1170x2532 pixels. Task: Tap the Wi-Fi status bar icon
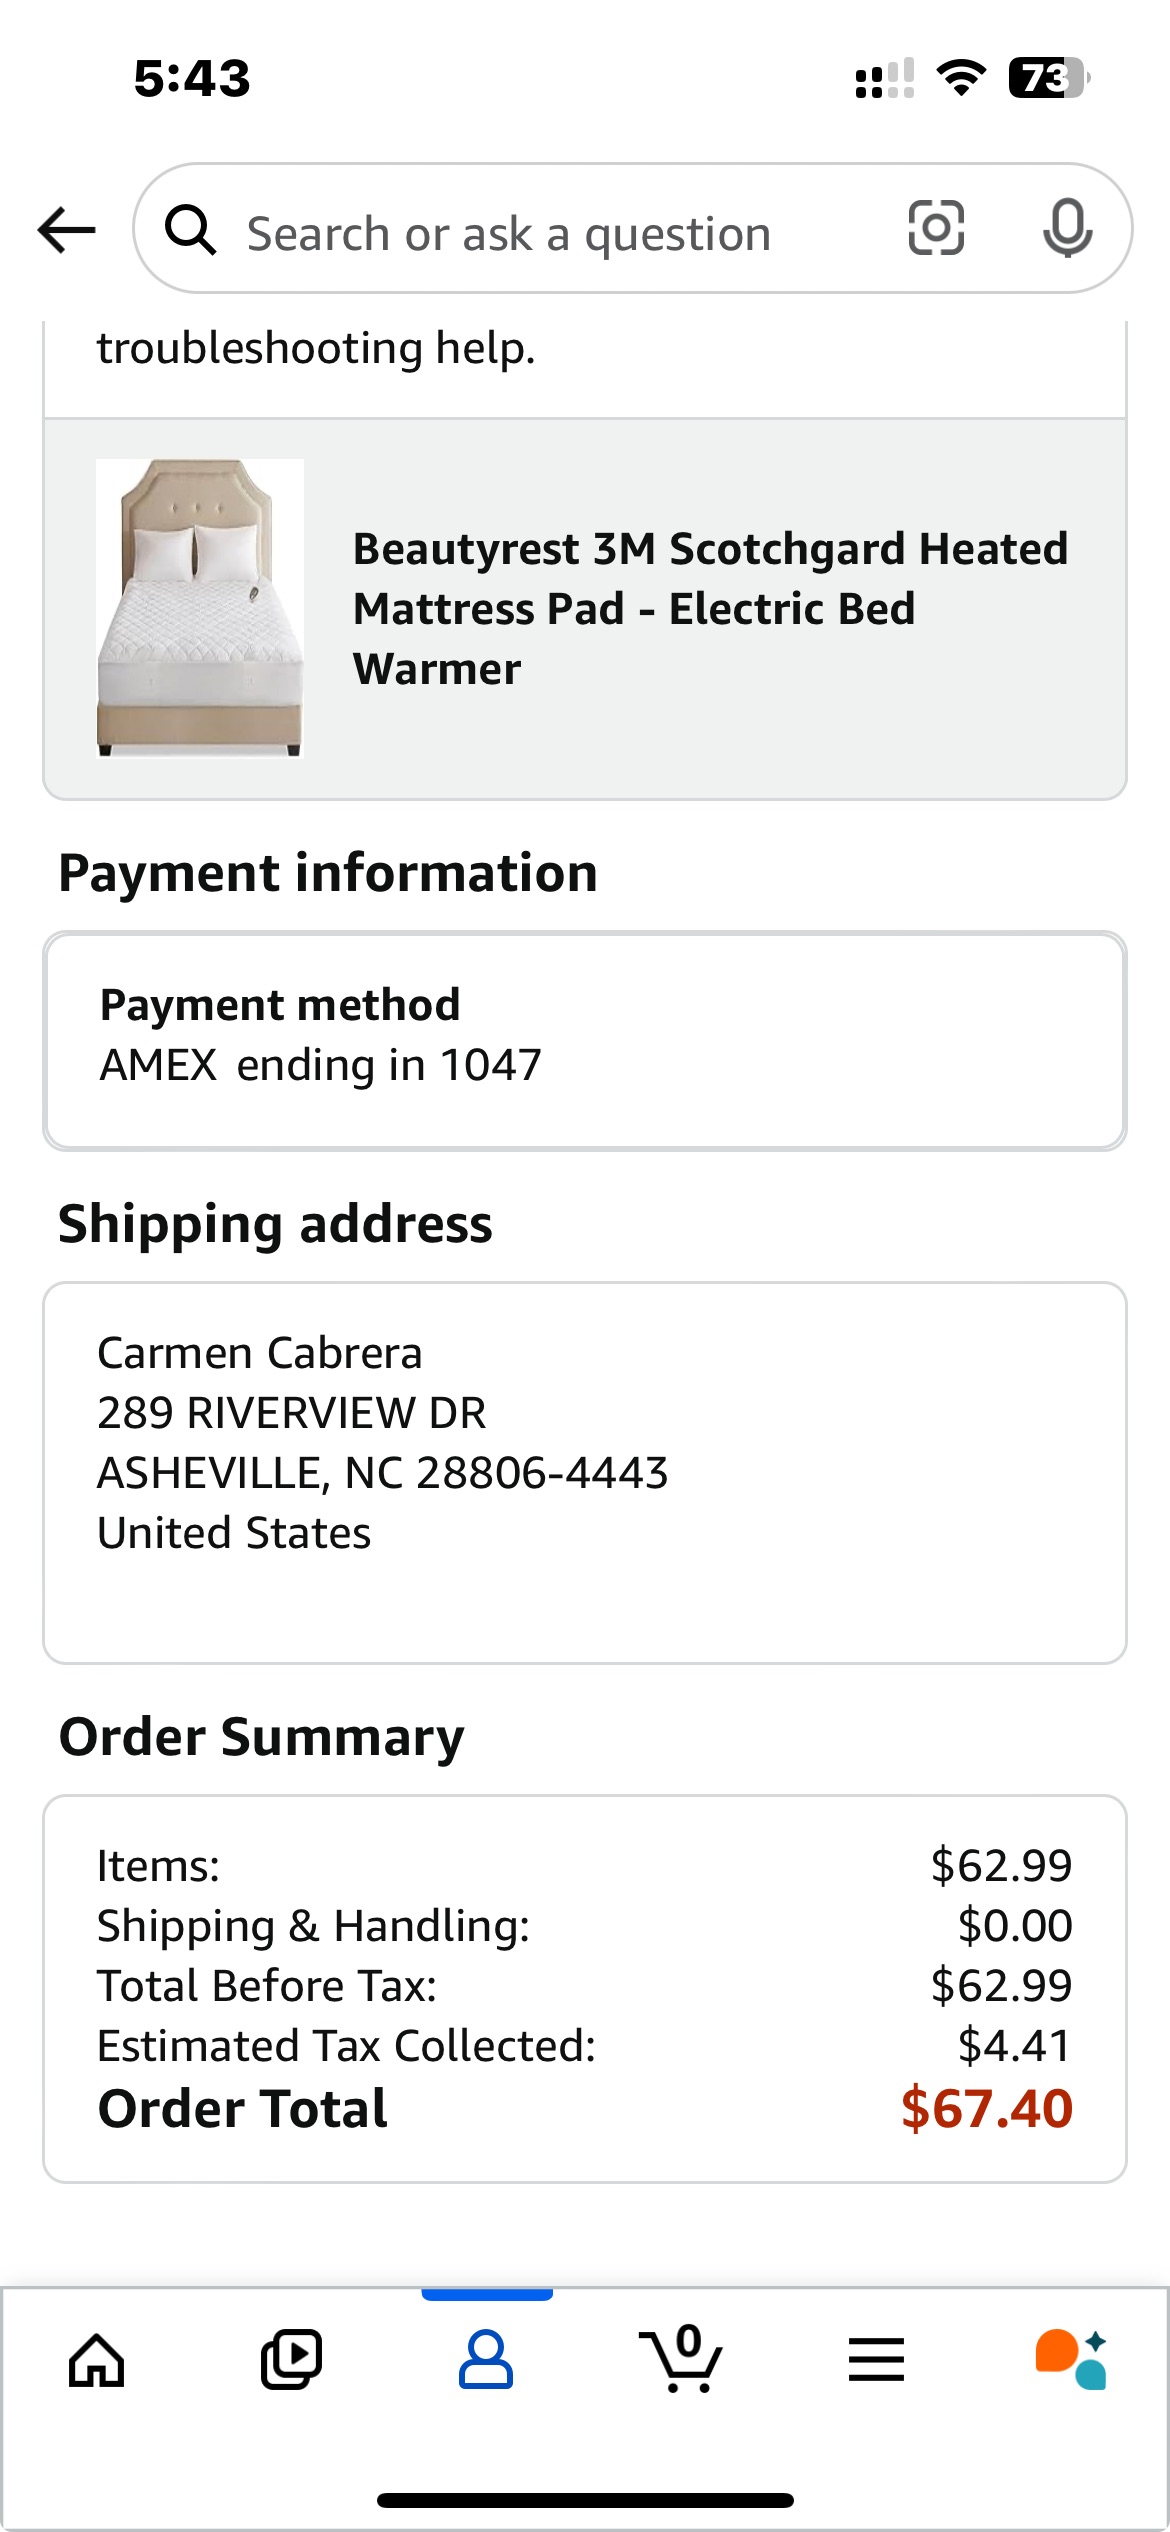click(961, 78)
